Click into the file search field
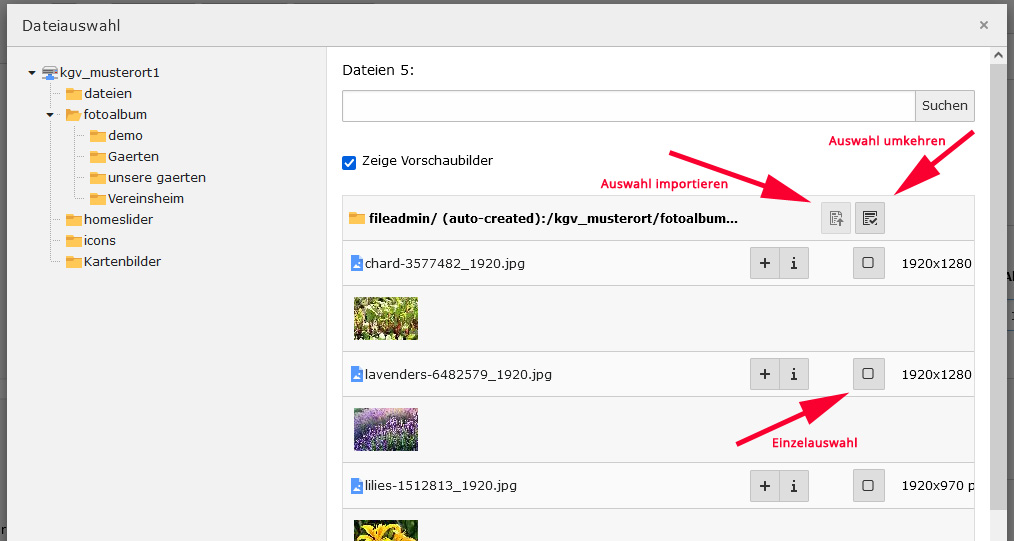Screen dimensions: 1014x541 [629, 106]
